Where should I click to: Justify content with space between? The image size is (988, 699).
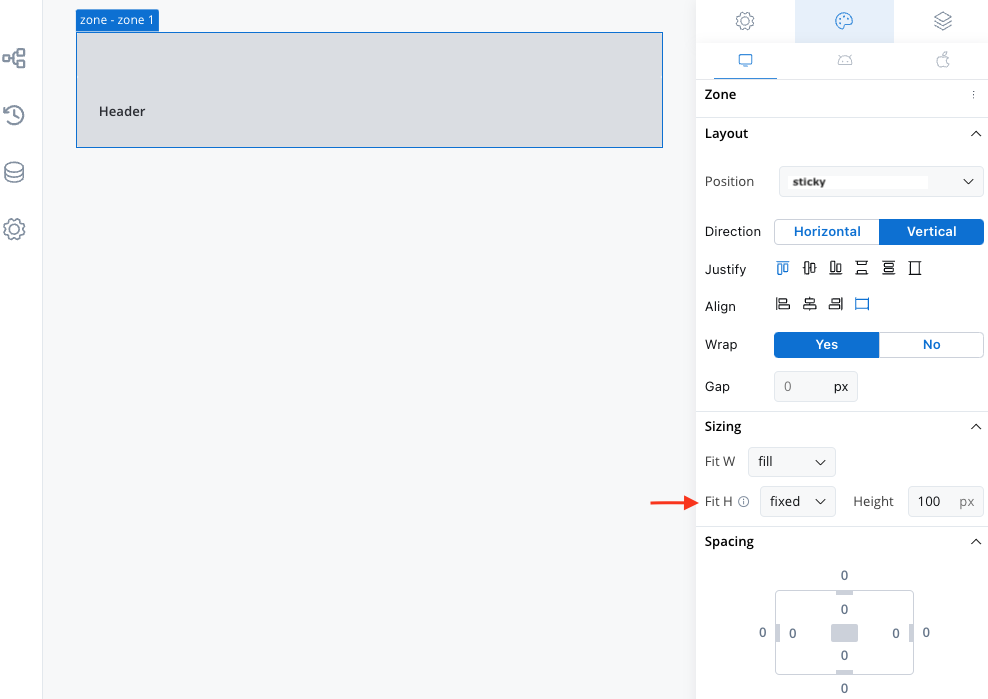click(861, 269)
